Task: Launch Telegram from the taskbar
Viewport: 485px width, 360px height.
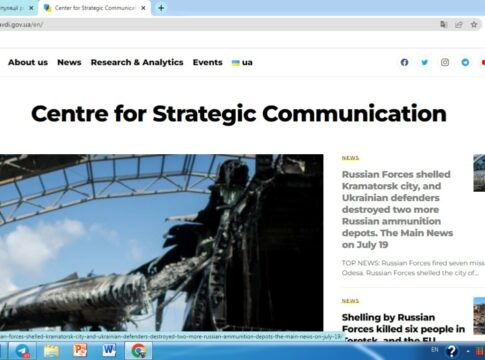Action: tap(22, 351)
